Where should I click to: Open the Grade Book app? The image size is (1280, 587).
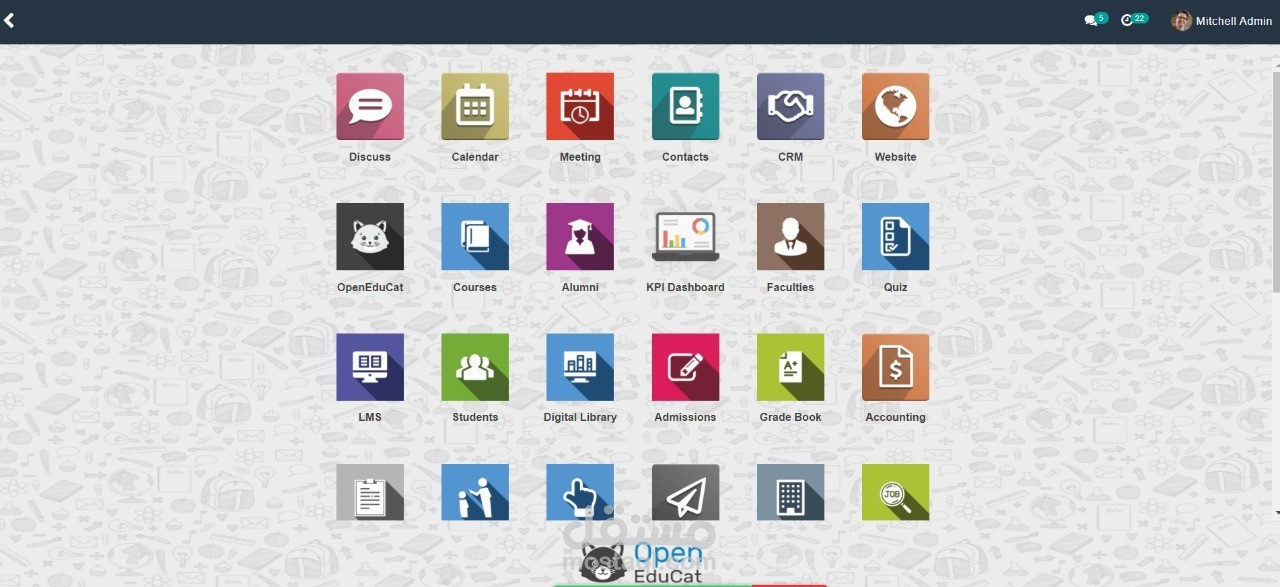click(x=790, y=367)
